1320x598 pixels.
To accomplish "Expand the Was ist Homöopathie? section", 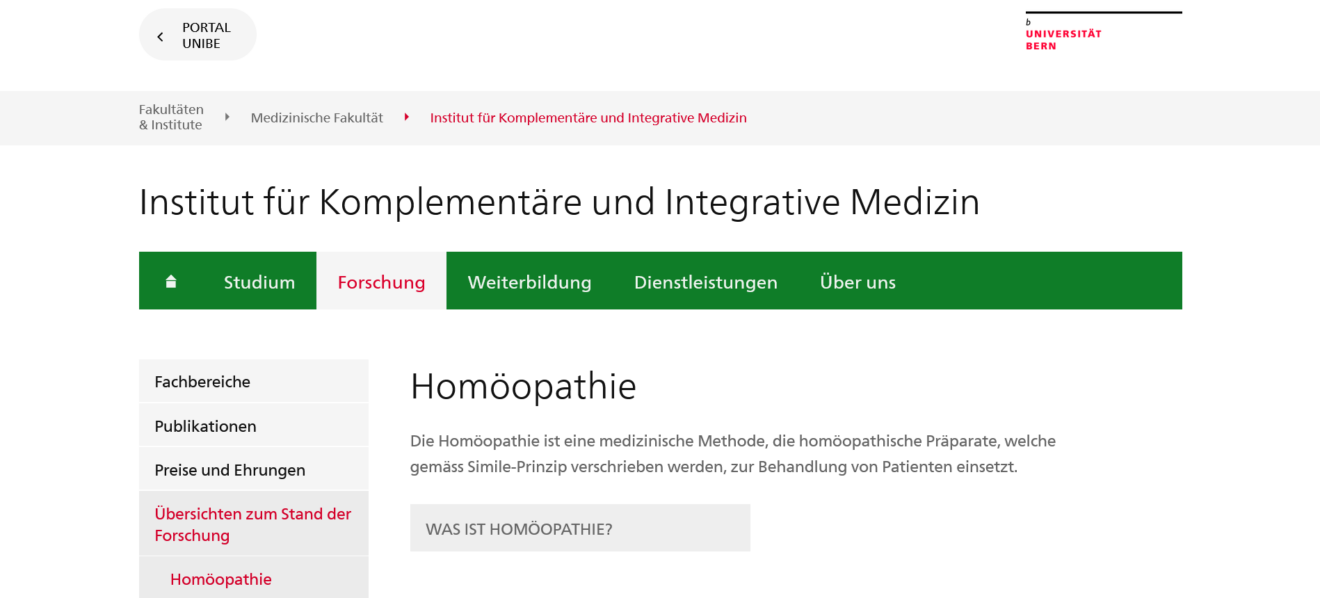I will 580,528.
